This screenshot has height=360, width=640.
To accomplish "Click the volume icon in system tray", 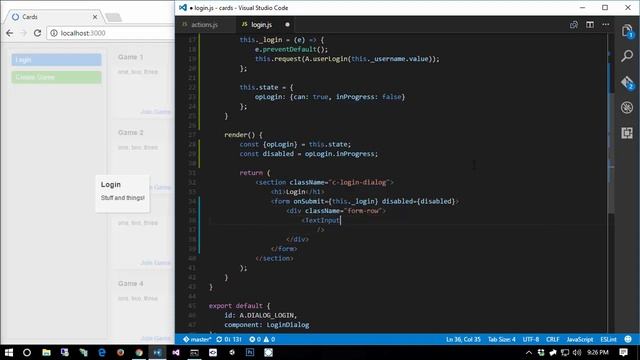I will pos(576,352).
